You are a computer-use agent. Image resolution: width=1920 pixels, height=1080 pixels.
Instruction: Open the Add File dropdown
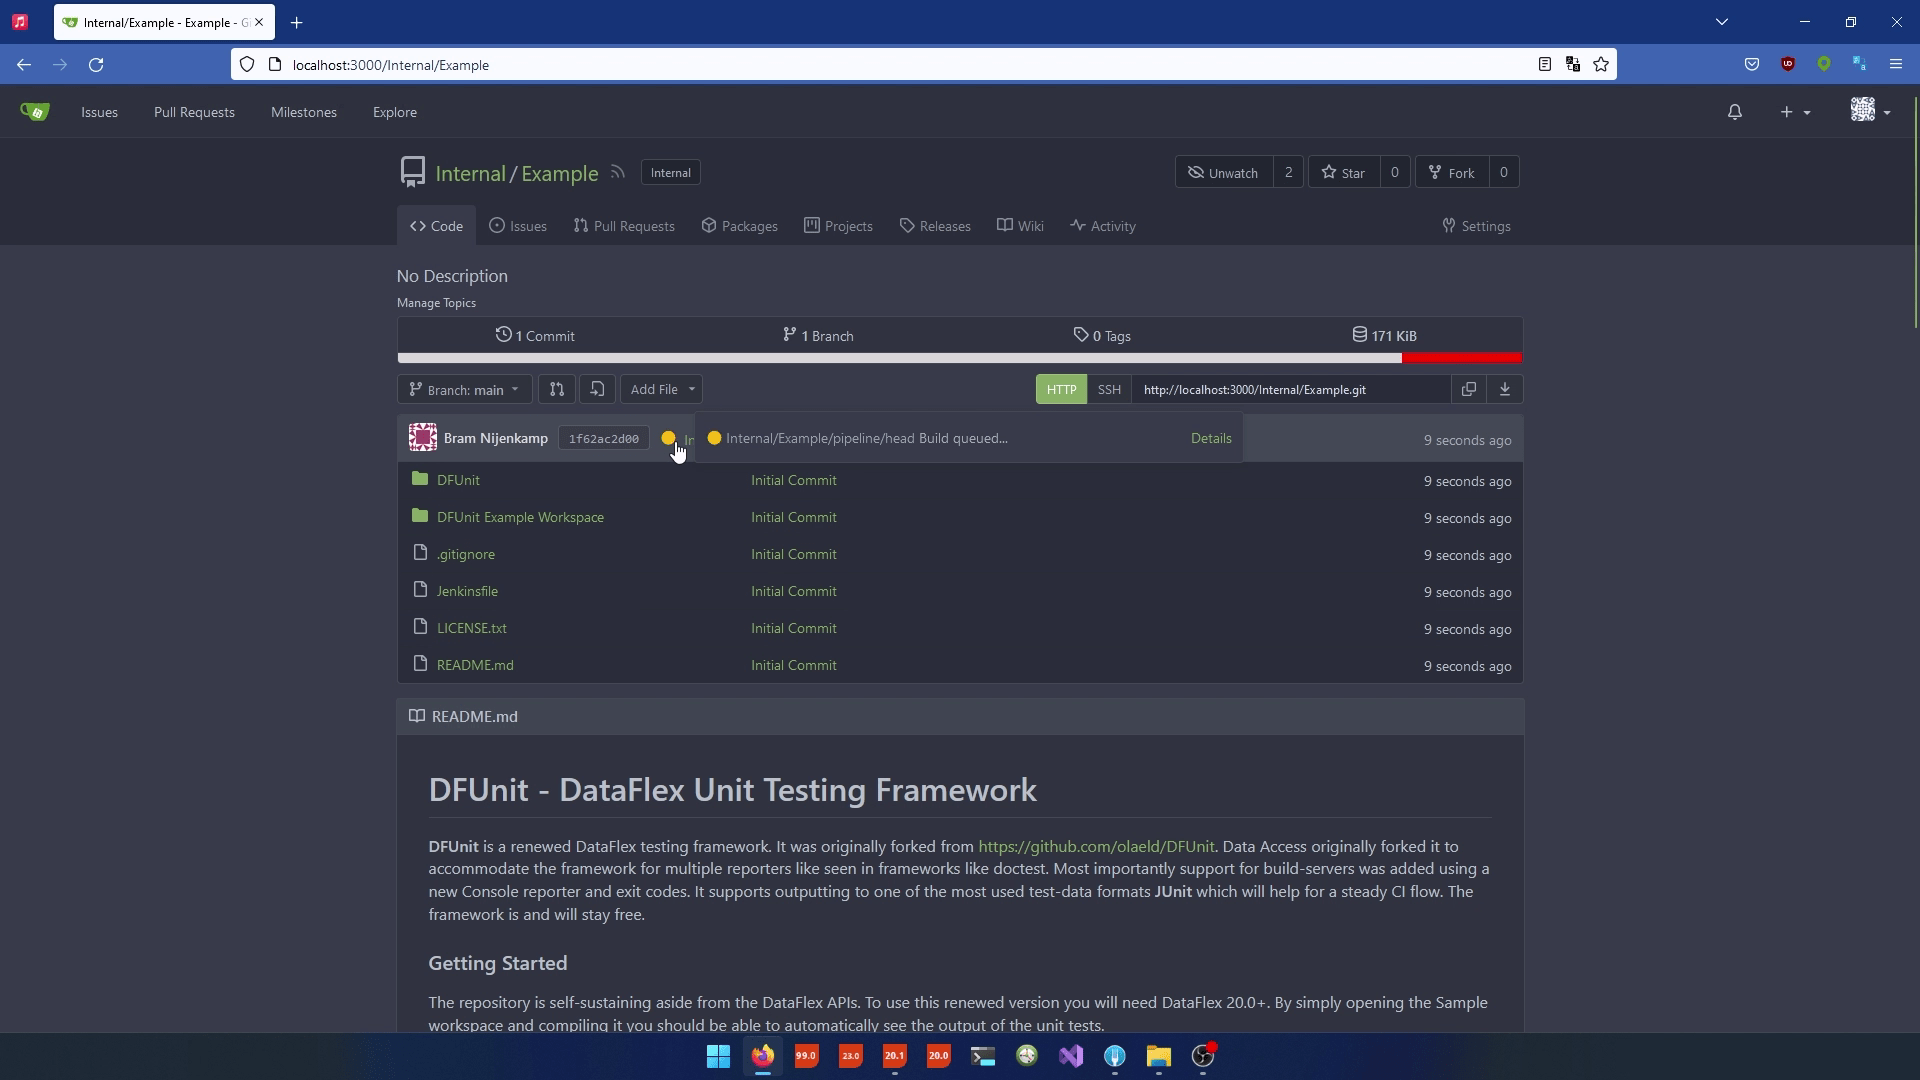point(661,389)
